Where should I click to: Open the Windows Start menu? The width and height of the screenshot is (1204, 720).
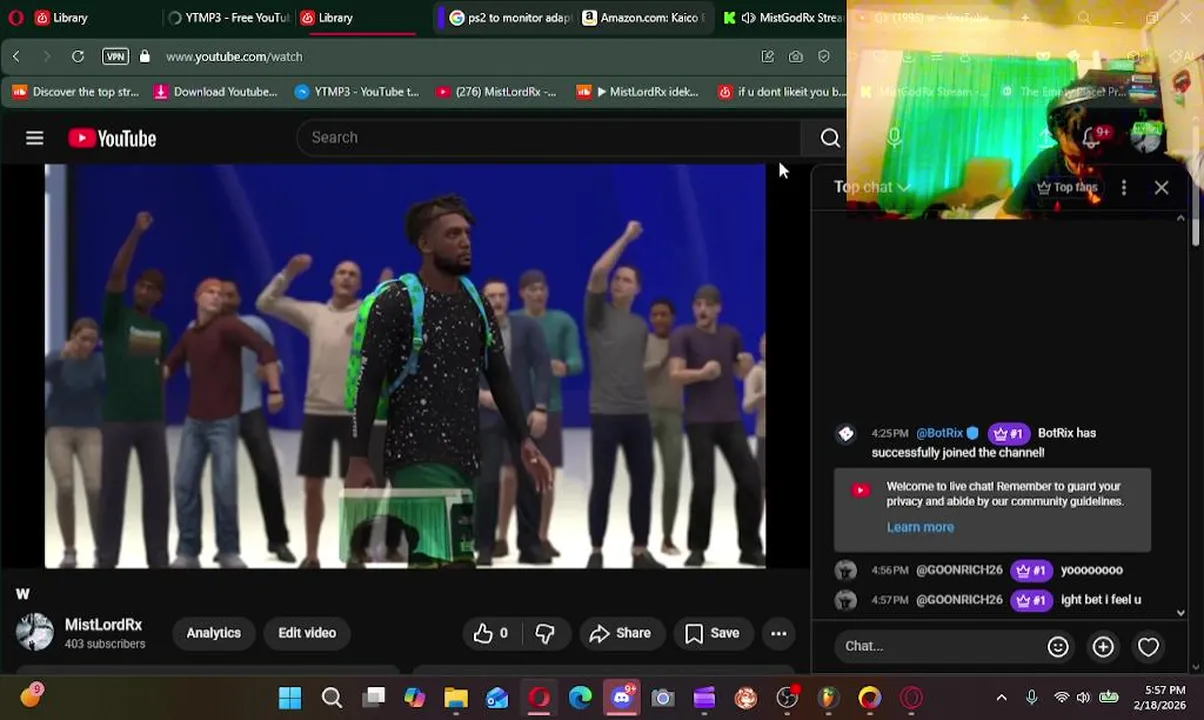tap(290, 697)
